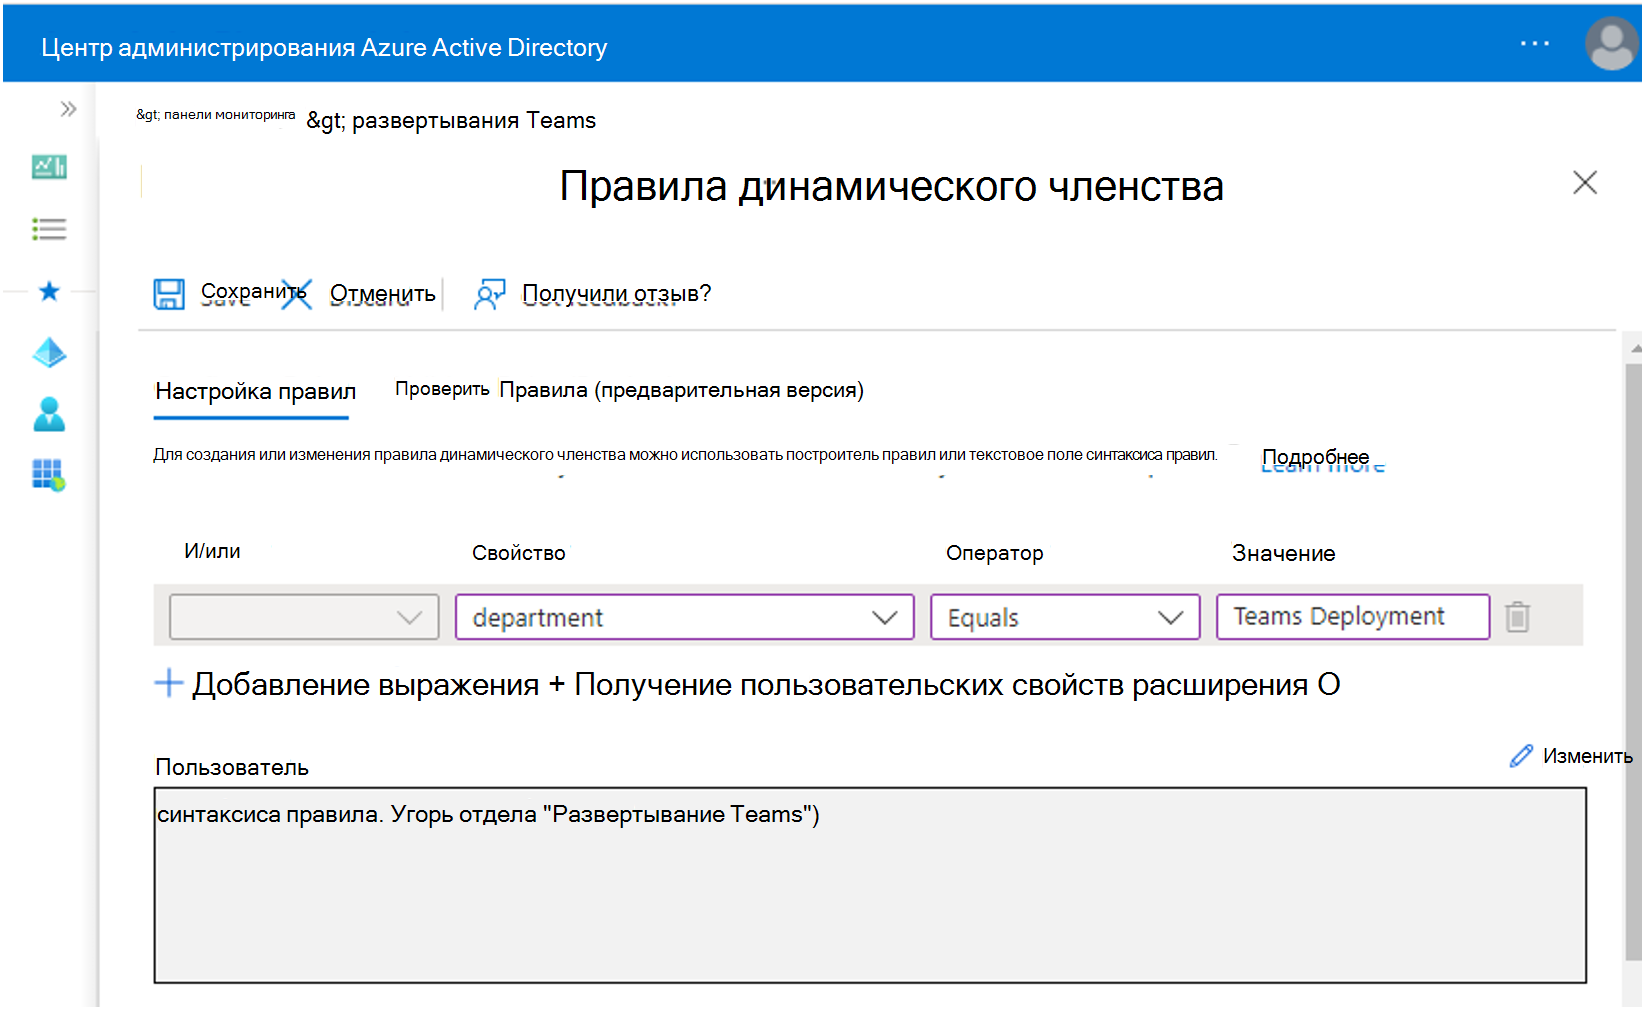Click Отменить to discard changes
The image size is (1642, 1010).
(383, 294)
